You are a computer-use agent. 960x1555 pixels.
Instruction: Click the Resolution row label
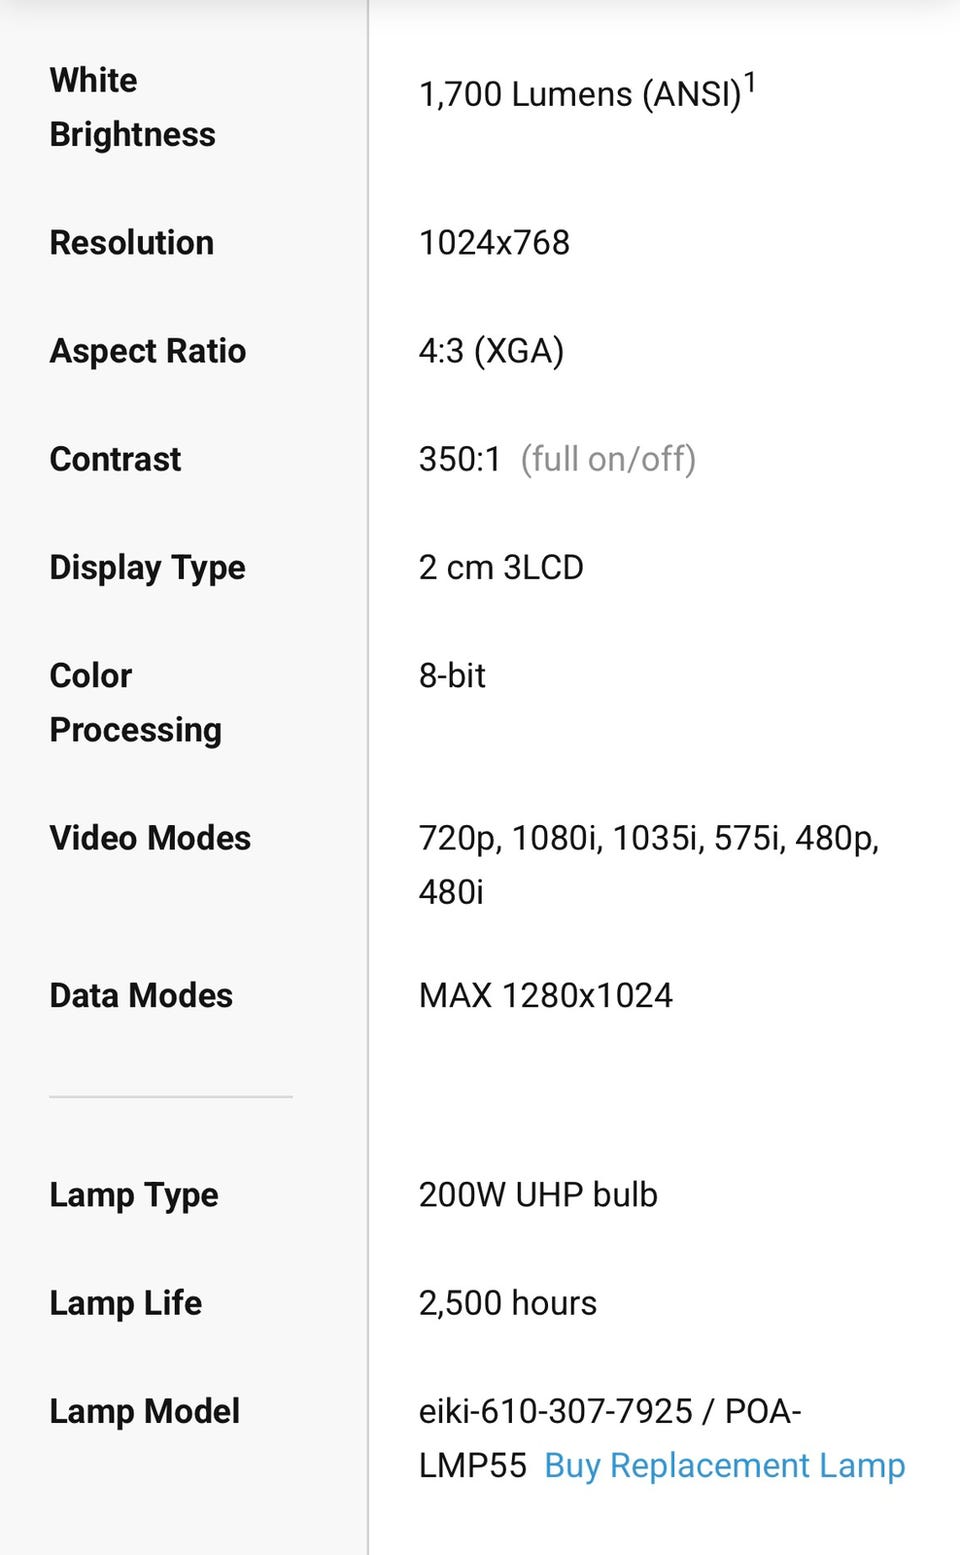click(x=132, y=243)
